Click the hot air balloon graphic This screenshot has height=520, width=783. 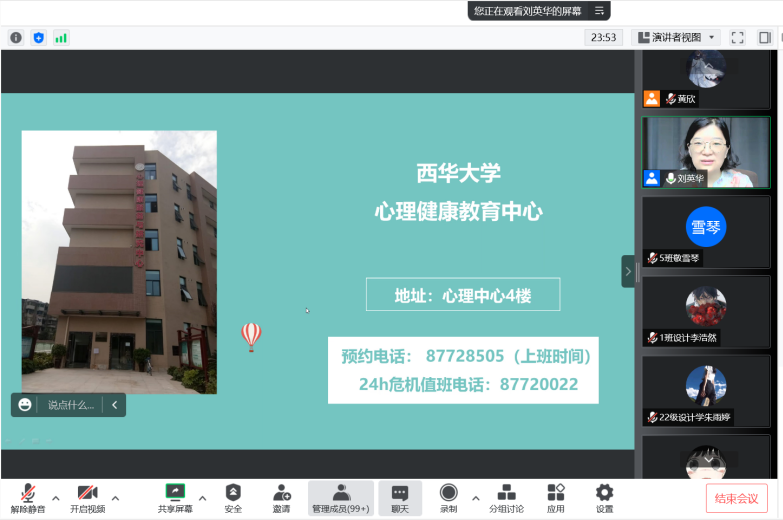coord(251,337)
